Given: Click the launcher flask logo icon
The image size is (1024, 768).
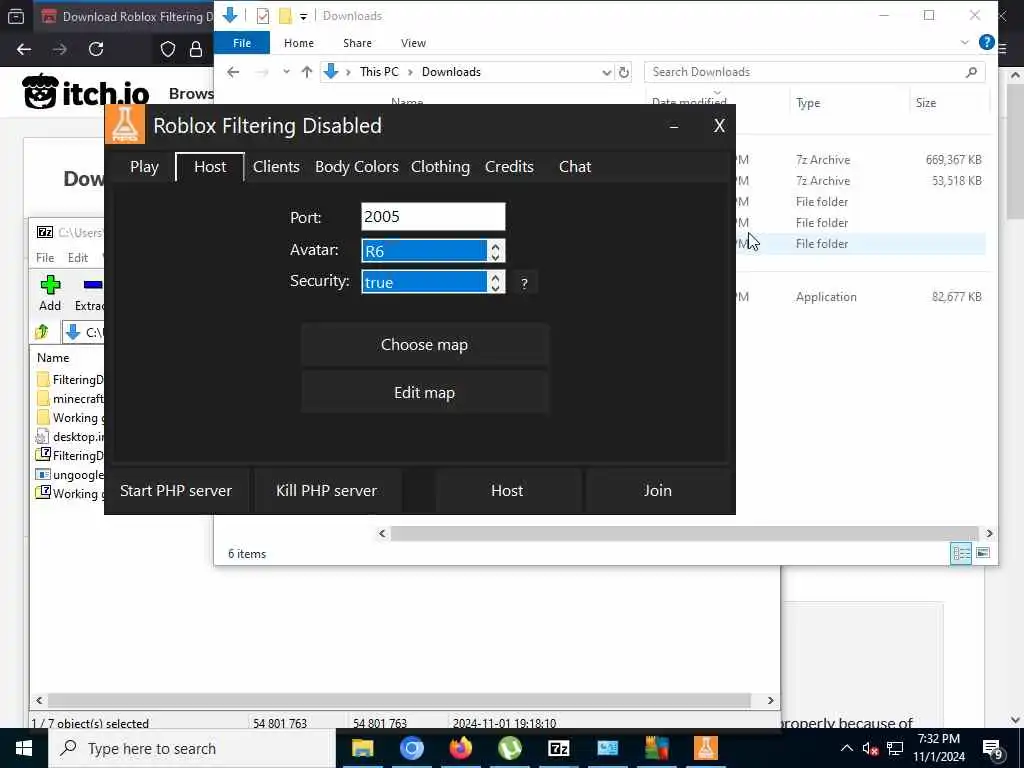Looking at the screenshot, I should pos(125,124).
